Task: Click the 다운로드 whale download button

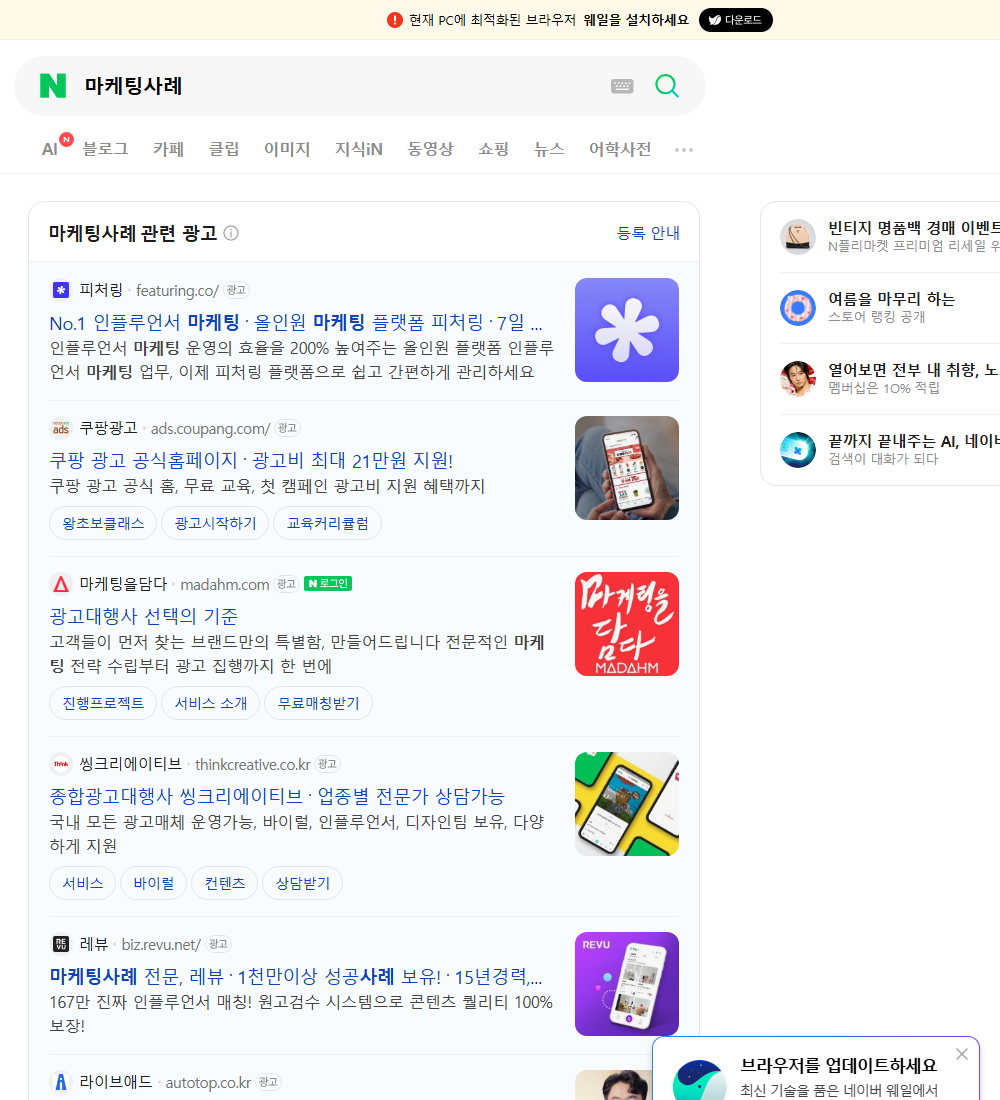Action: [735, 20]
